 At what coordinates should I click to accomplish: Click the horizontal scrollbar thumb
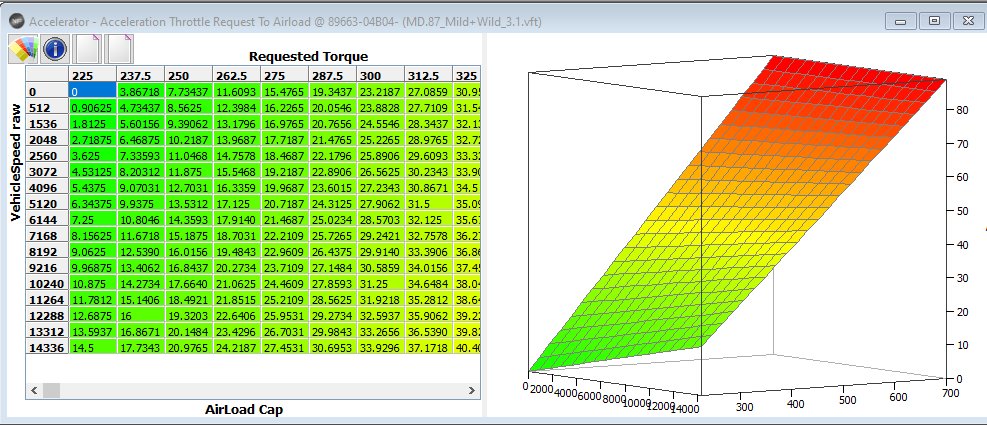(x=51, y=390)
